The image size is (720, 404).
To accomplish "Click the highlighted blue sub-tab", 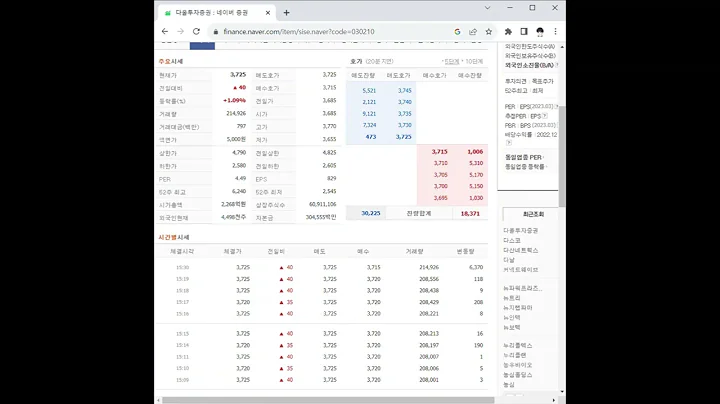I will (x=202, y=45).
